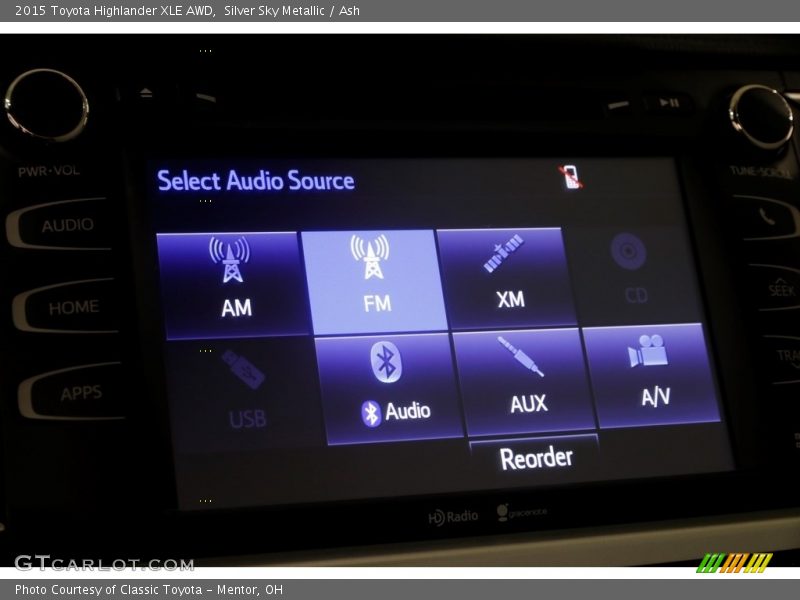Click the 'Select Audio Source' heading
This screenshot has height=600, width=800.
[x=256, y=181]
